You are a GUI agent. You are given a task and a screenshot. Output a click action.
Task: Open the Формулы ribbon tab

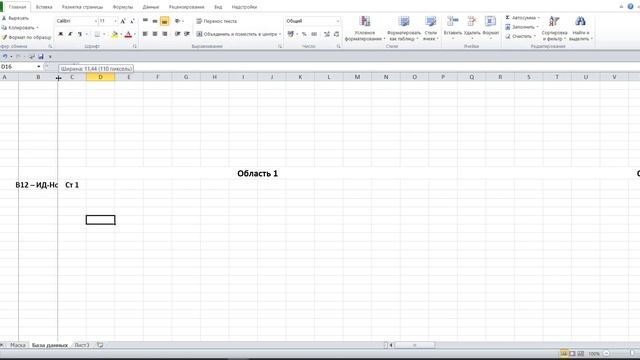pos(123,7)
